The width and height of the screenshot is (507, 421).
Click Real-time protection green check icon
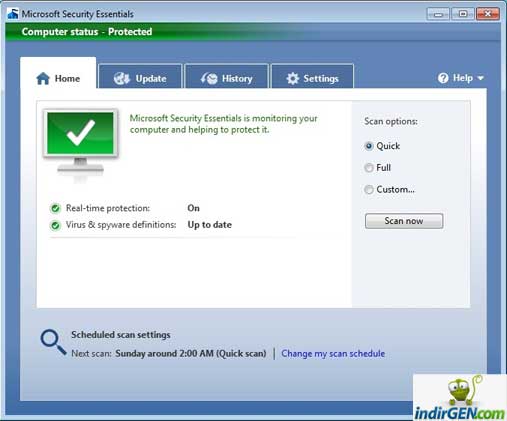click(55, 209)
